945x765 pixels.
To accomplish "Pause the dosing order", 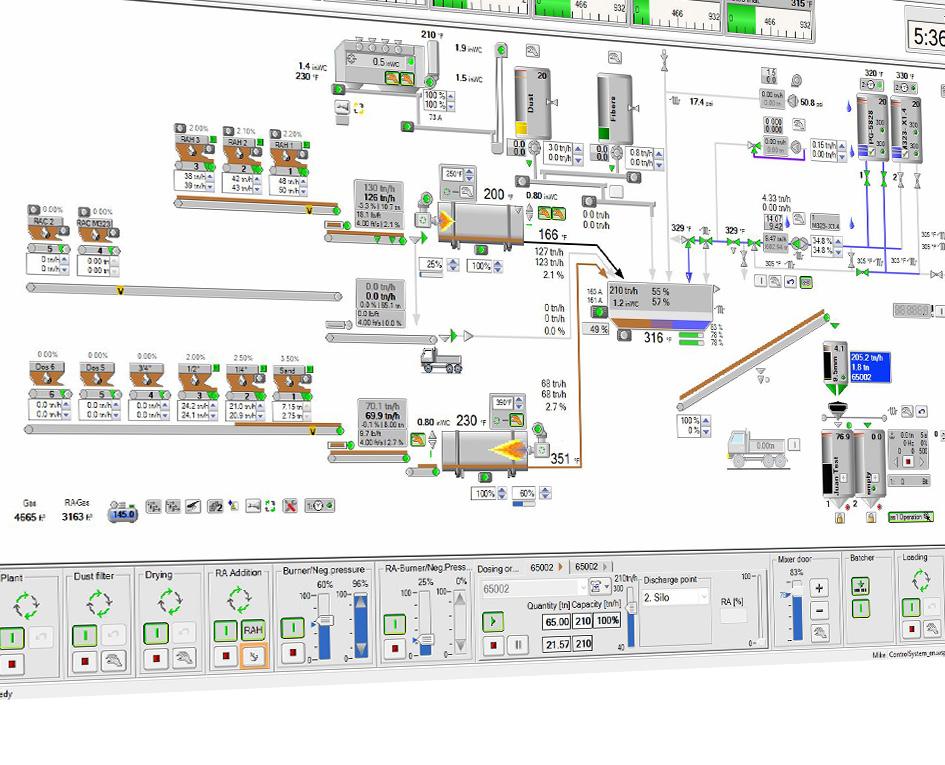I will (x=518, y=645).
